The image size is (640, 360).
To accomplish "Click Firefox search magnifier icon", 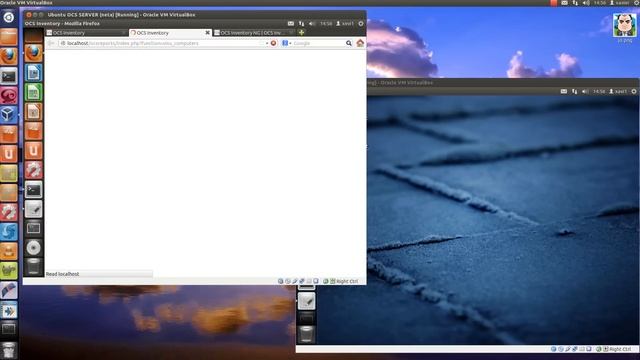I will pyautogui.click(x=349, y=43).
